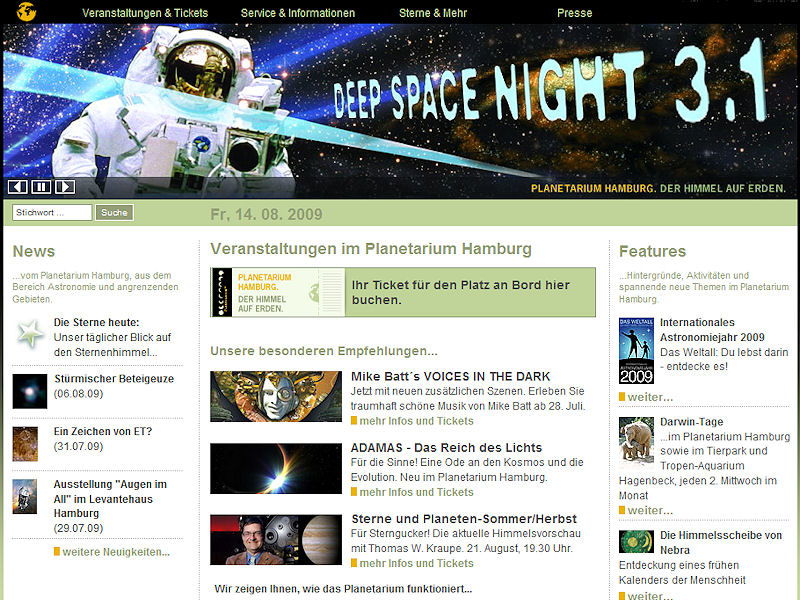Pause the banner slideshow
The width and height of the screenshot is (800, 600).
tap(41, 187)
